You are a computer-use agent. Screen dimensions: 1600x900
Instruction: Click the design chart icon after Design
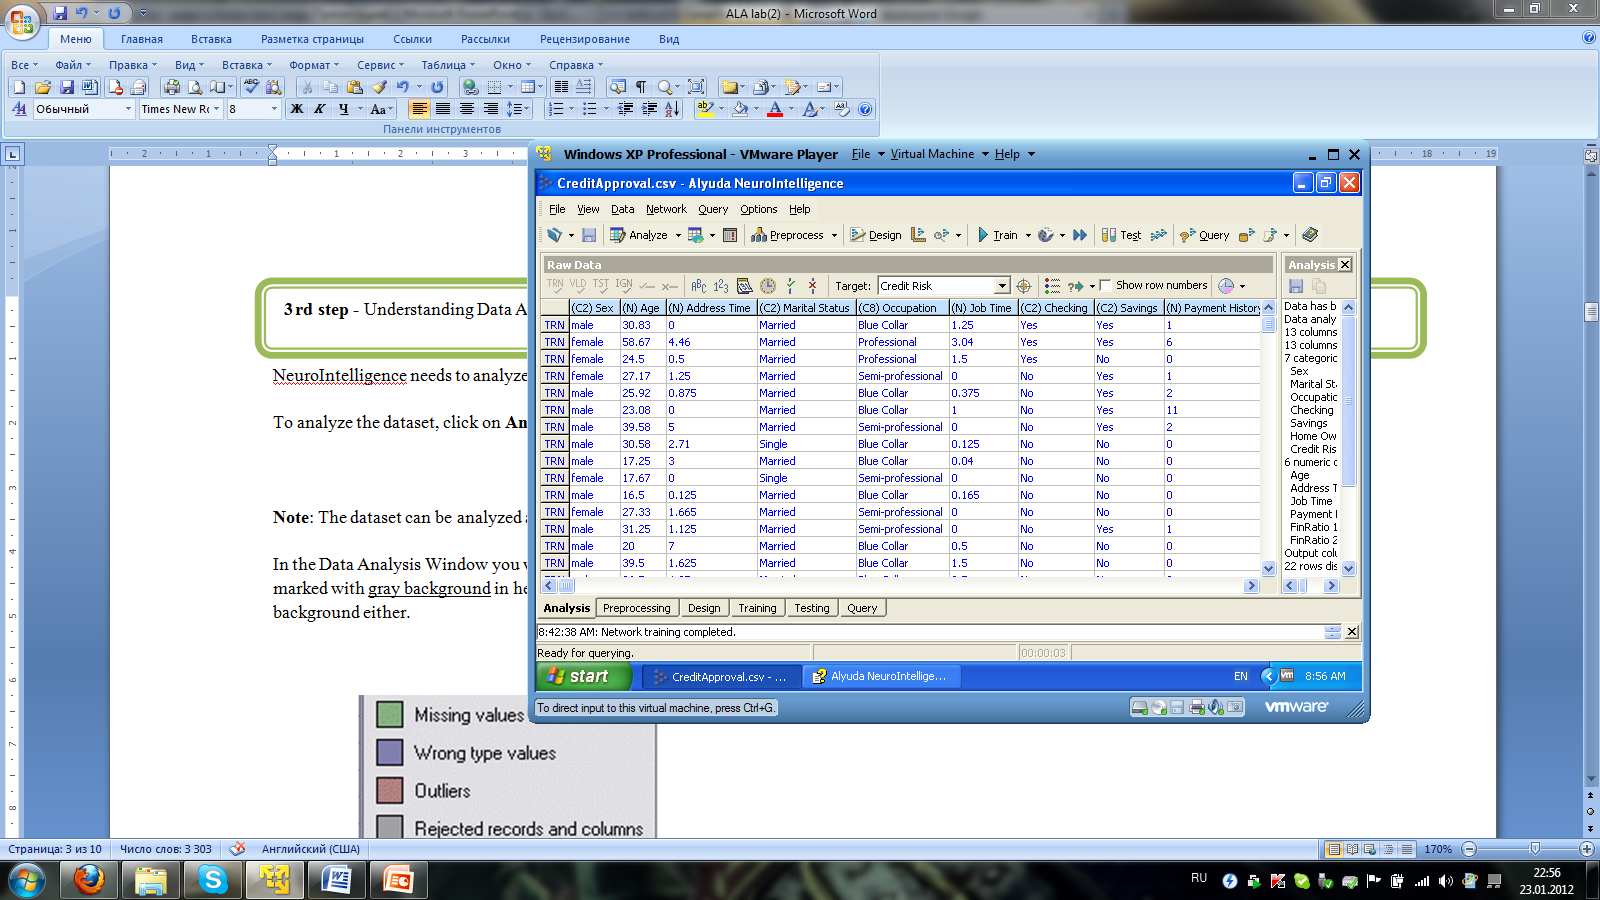[918, 235]
